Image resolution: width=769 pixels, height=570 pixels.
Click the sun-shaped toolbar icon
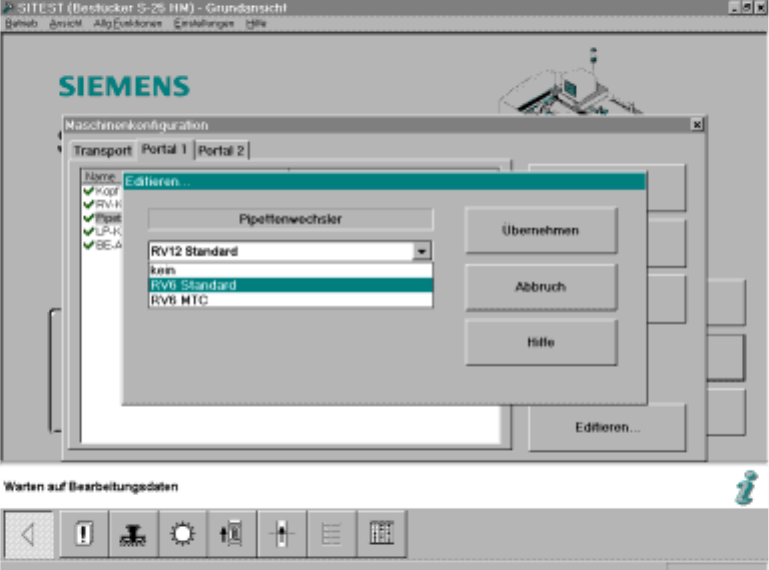pyautogui.click(x=182, y=534)
